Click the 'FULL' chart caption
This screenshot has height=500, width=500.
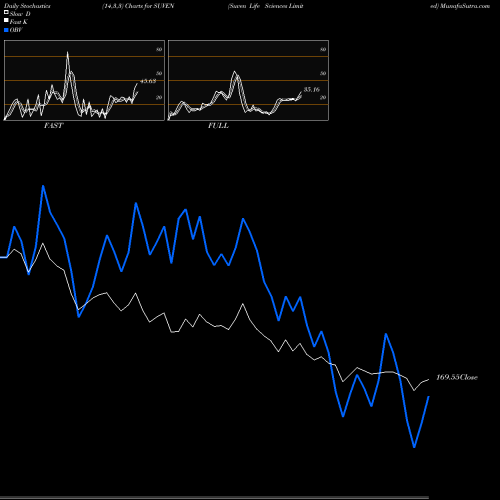(x=218, y=126)
